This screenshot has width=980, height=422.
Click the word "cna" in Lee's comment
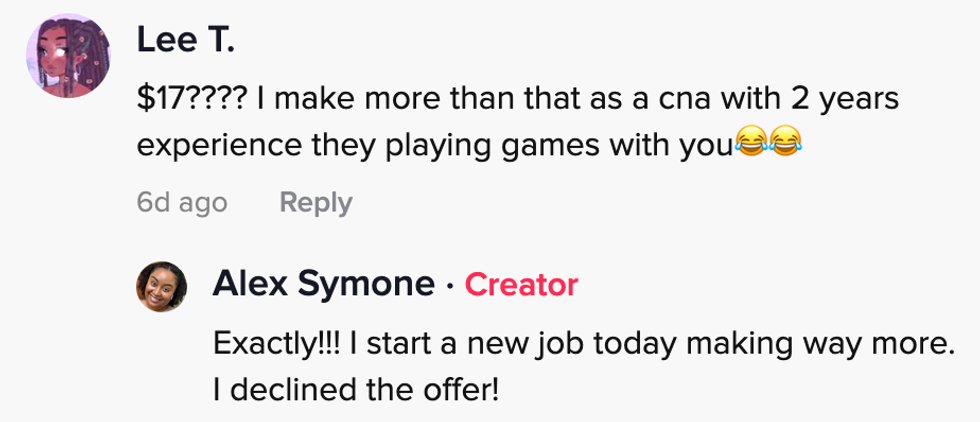click(647, 100)
